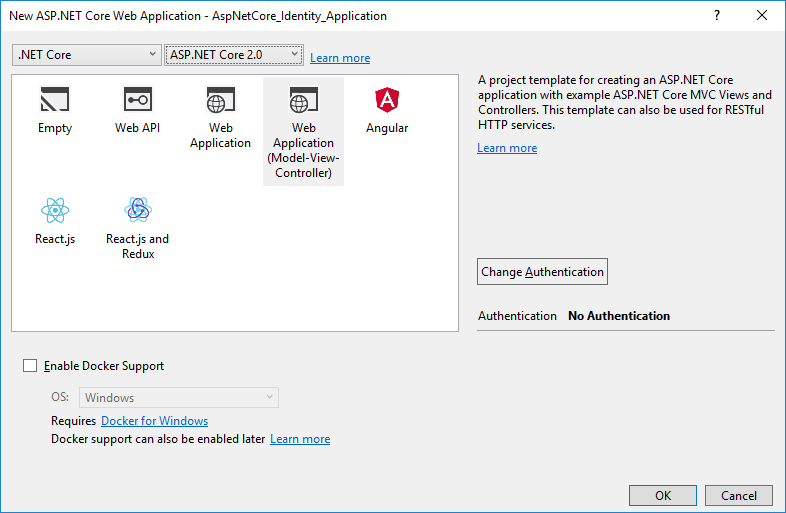Open the OS Windows dropdown

pyautogui.click(x=179, y=397)
